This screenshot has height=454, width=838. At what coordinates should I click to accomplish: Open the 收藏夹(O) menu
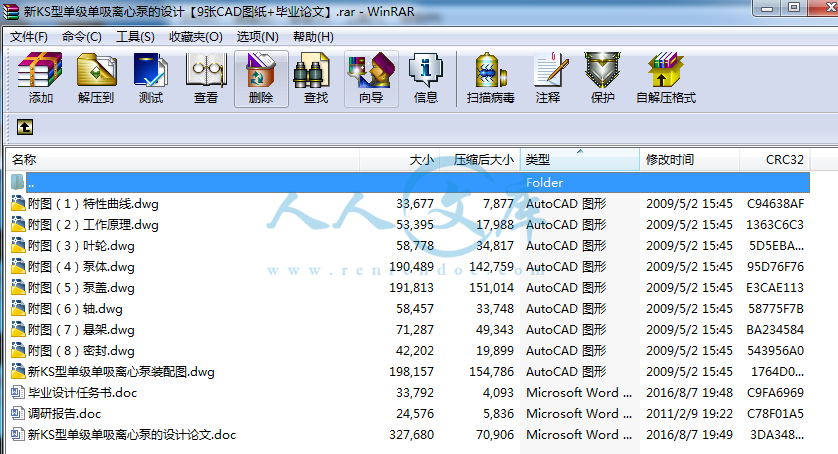pyautogui.click(x=196, y=36)
